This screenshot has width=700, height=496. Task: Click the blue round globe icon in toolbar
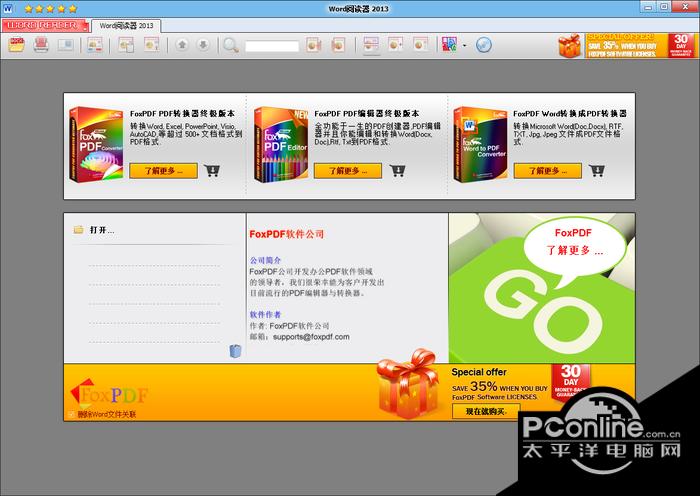[483, 45]
